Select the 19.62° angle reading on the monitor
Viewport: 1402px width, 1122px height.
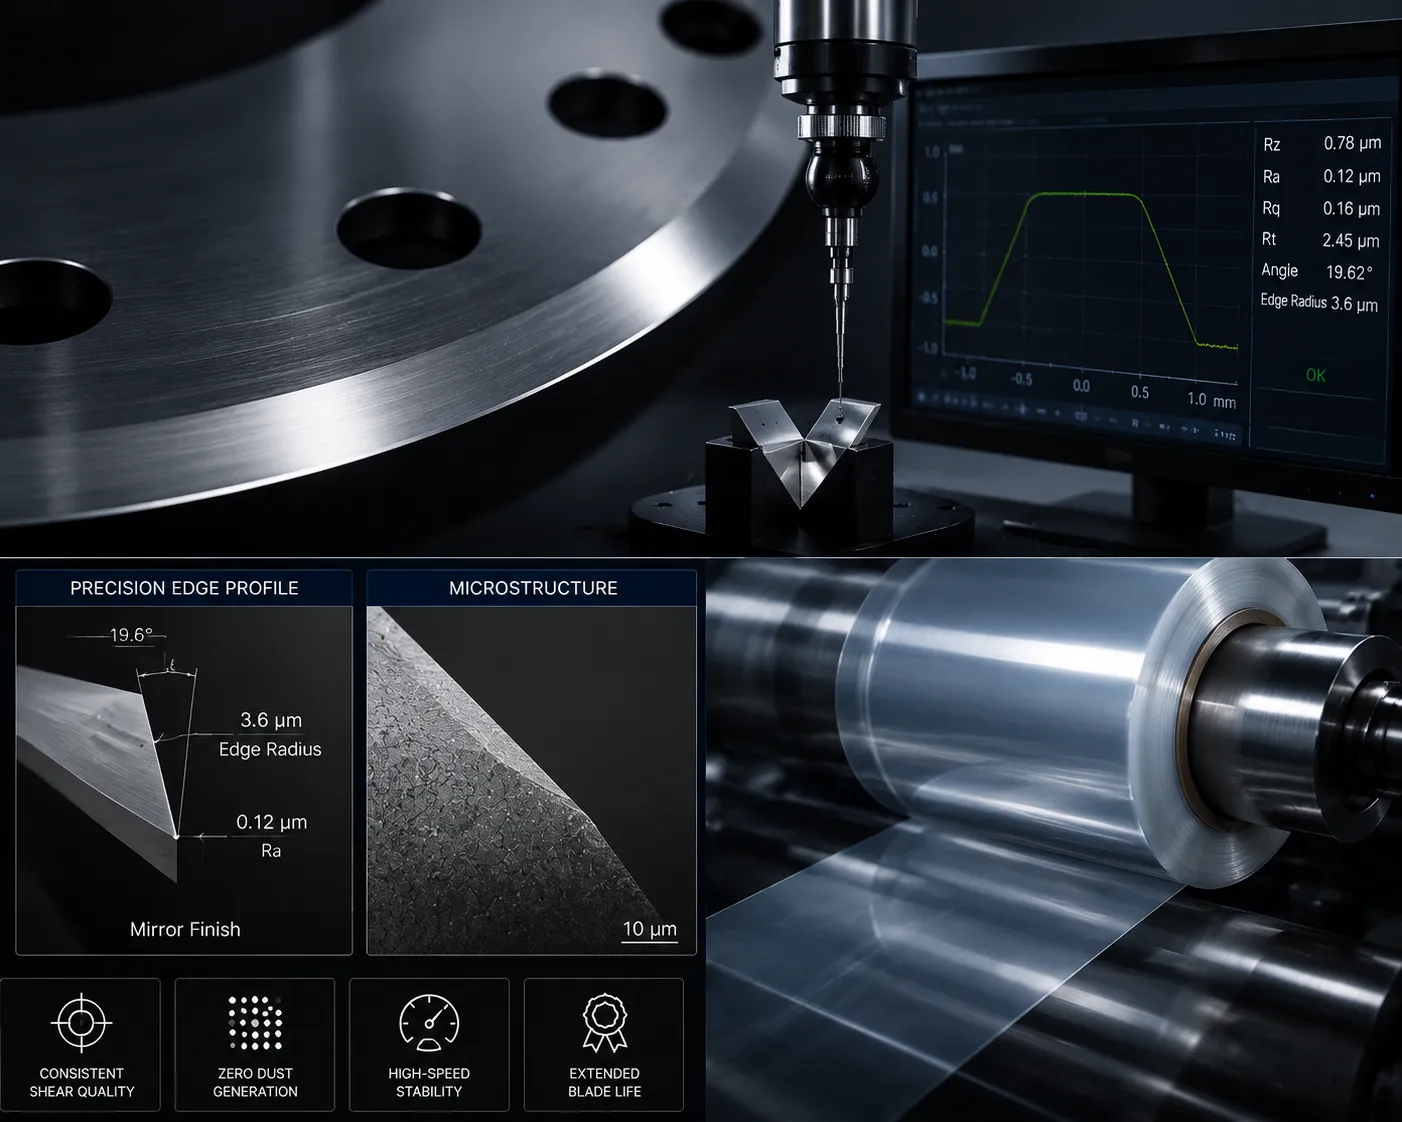[1349, 272]
